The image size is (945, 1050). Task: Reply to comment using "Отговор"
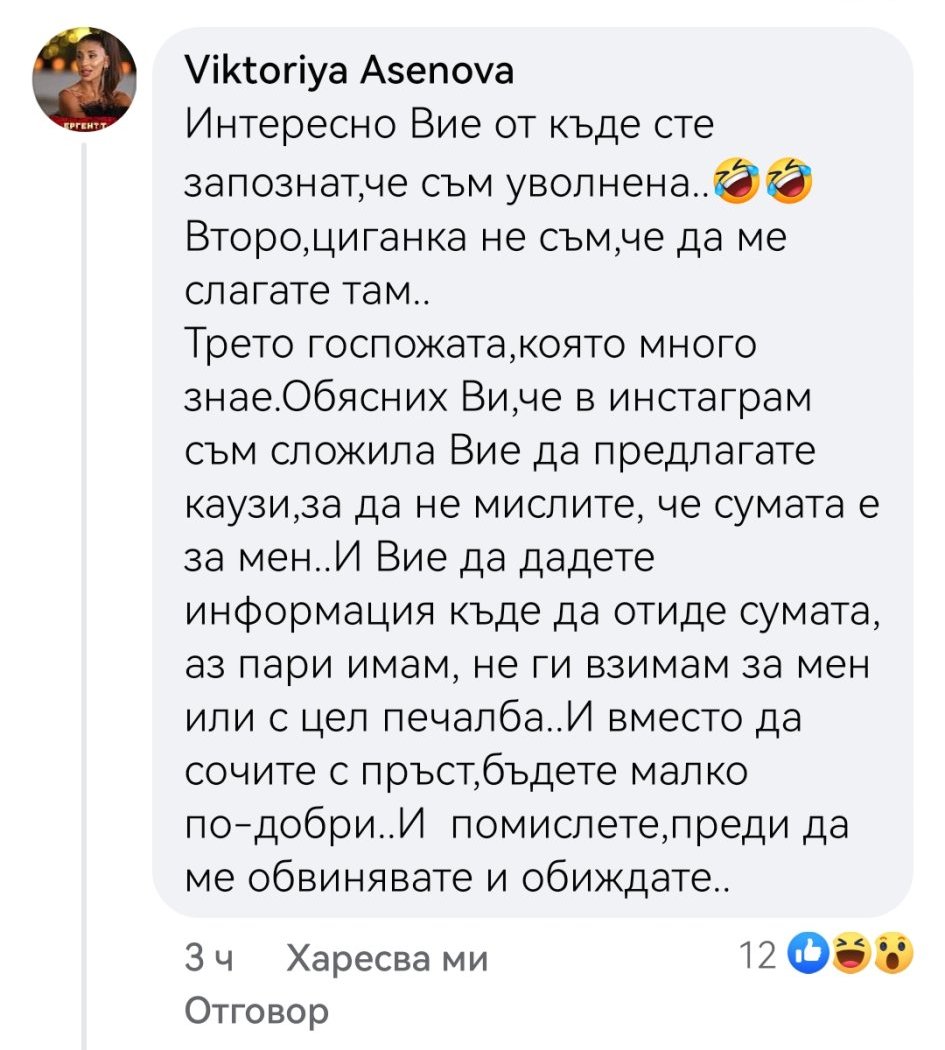click(257, 1011)
